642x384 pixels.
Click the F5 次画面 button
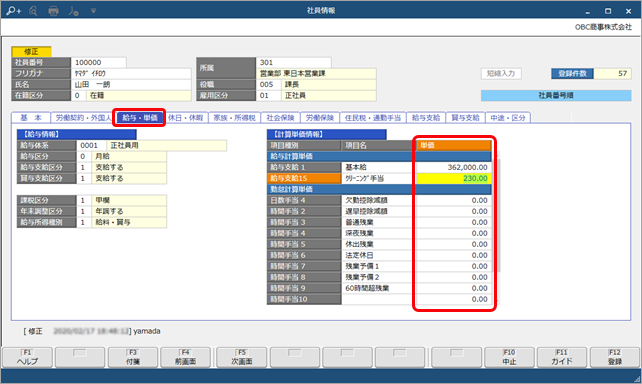[242, 357]
